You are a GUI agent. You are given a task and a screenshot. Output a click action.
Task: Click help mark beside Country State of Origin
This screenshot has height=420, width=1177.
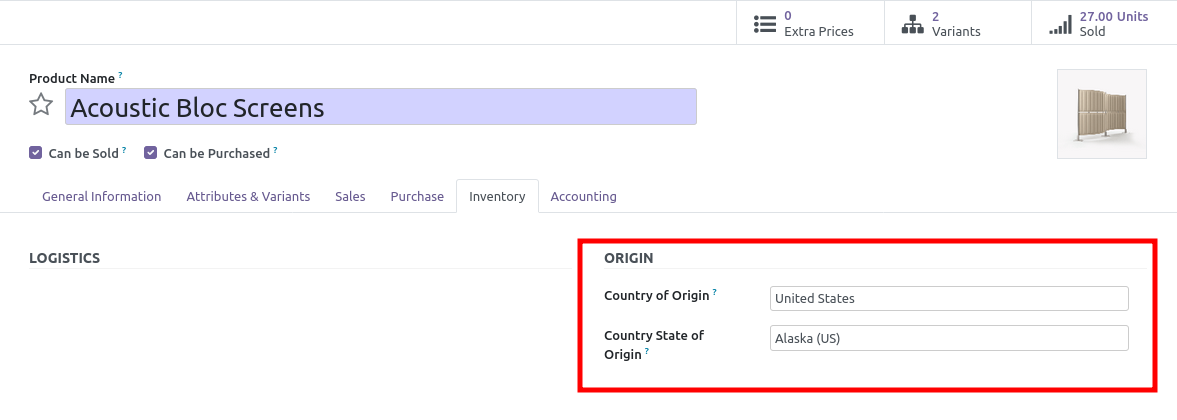[647, 352]
